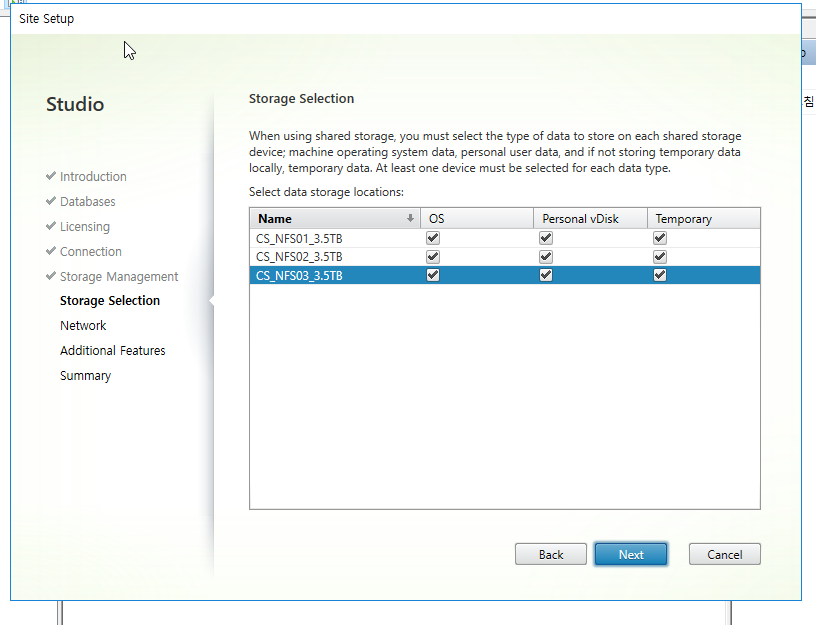Image resolution: width=816 pixels, height=625 pixels.
Task: Click the Back button
Action: click(551, 555)
